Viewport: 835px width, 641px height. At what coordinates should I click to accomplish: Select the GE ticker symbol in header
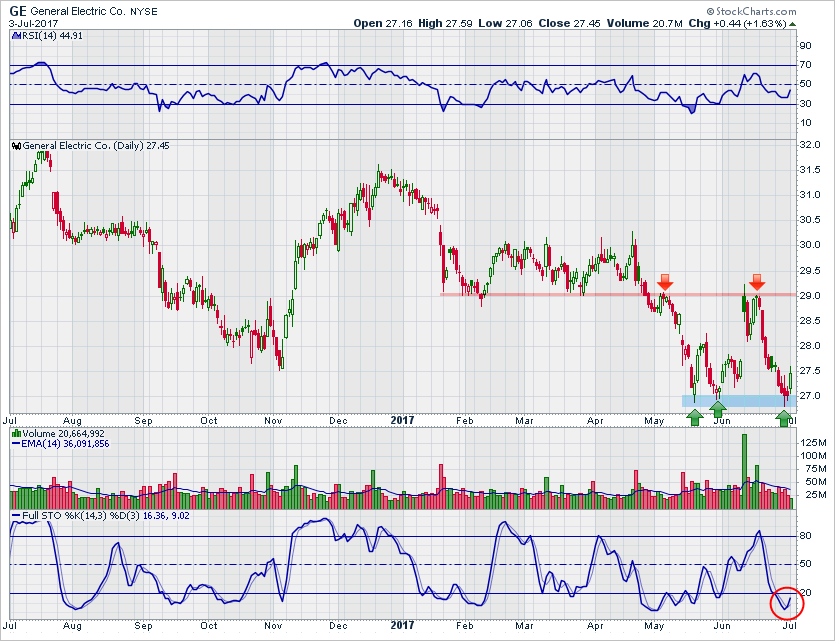[18, 11]
